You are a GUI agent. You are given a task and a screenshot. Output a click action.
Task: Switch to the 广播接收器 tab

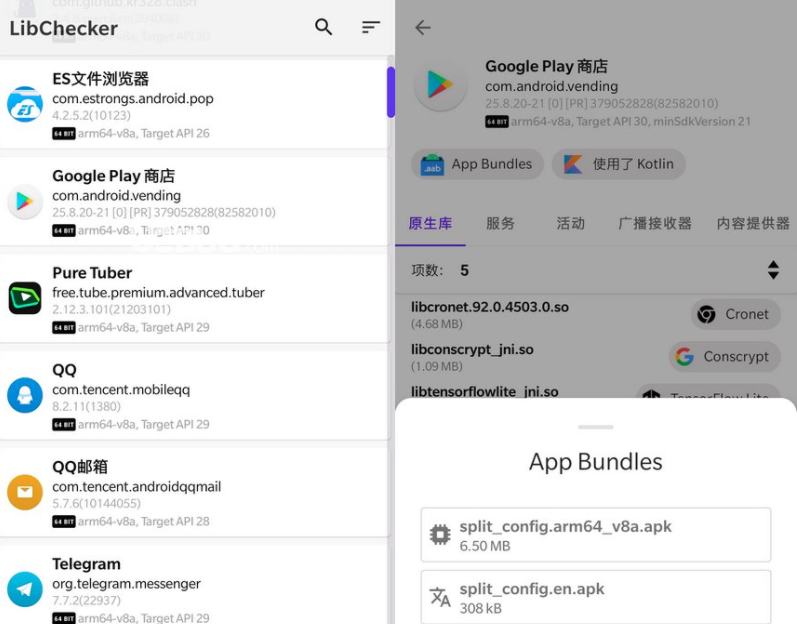(x=655, y=224)
